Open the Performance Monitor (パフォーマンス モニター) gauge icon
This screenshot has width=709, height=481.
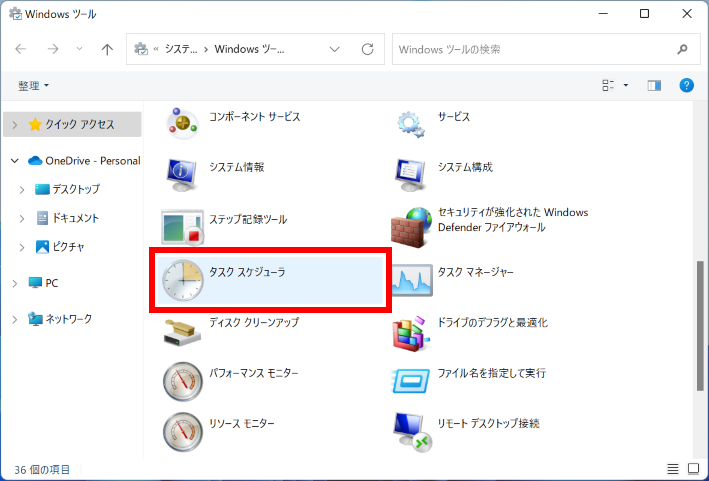pyautogui.click(x=183, y=382)
